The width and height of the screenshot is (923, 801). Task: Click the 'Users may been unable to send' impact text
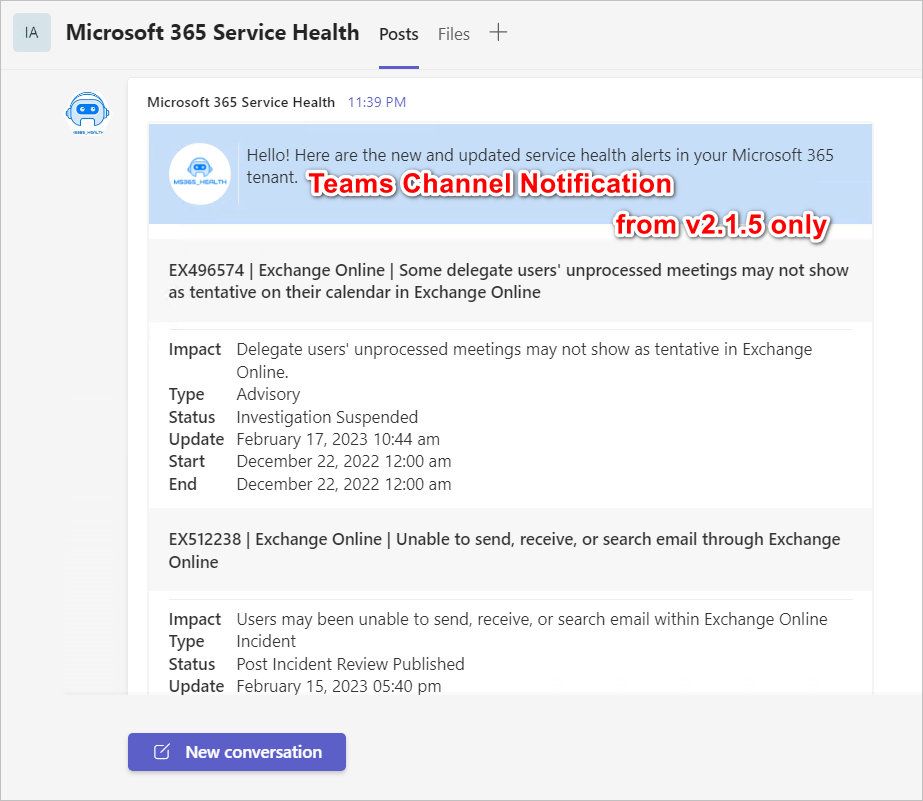coord(532,619)
